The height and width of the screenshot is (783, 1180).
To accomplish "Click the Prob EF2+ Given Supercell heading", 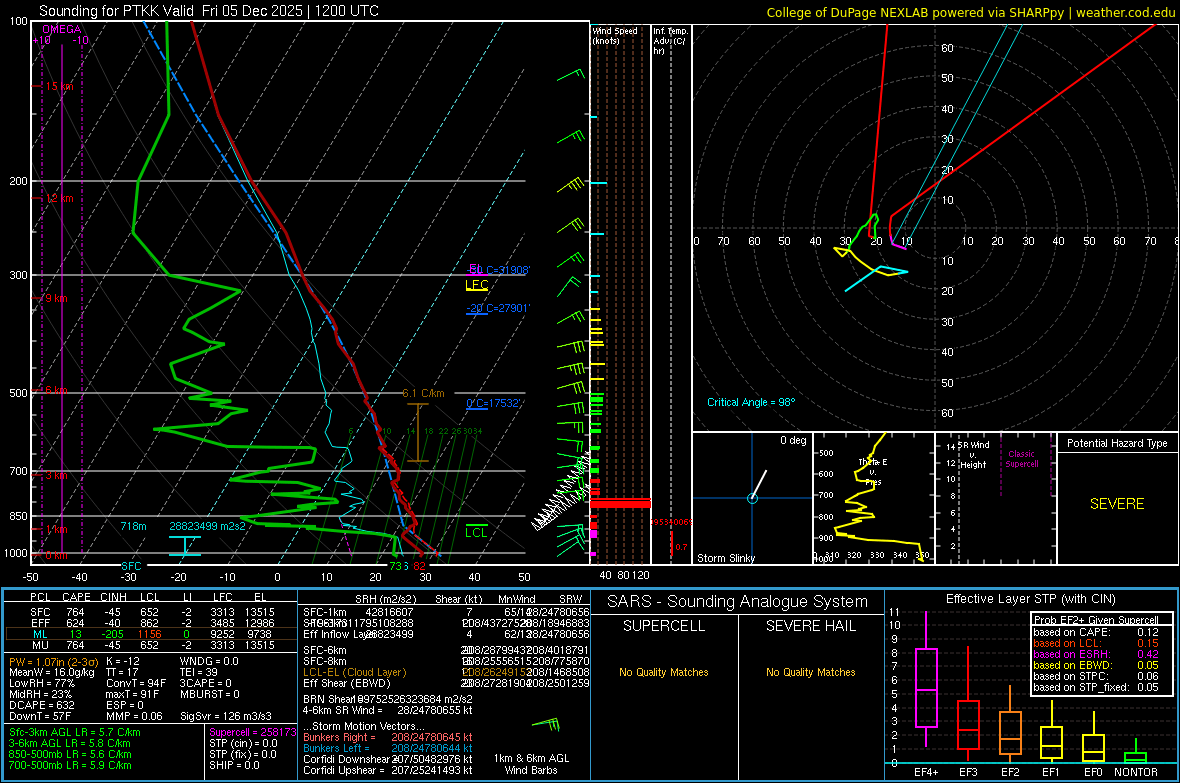I will click(1096, 620).
